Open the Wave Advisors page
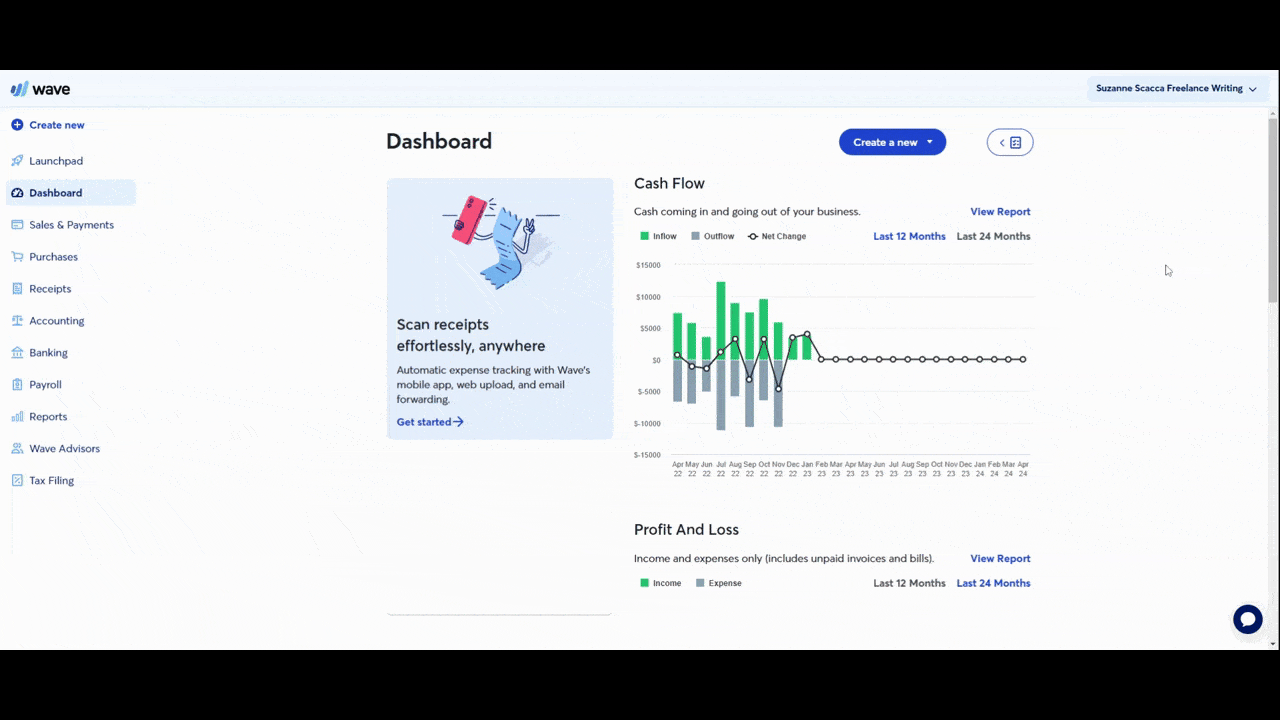The height and width of the screenshot is (720, 1280). (64, 449)
